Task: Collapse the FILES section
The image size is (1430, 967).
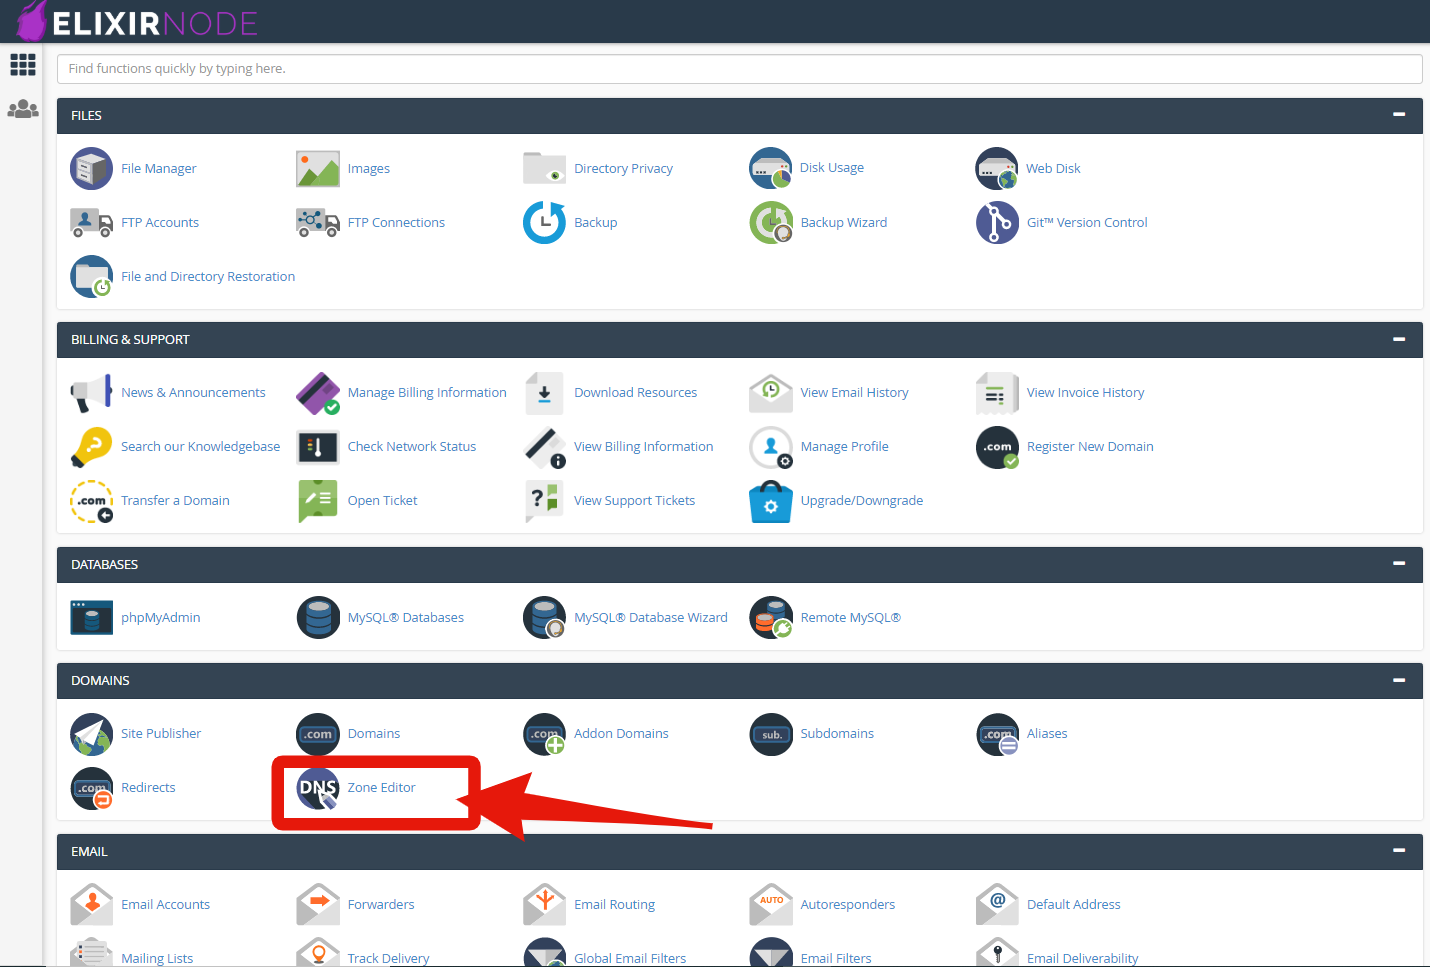Action: [1399, 115]
